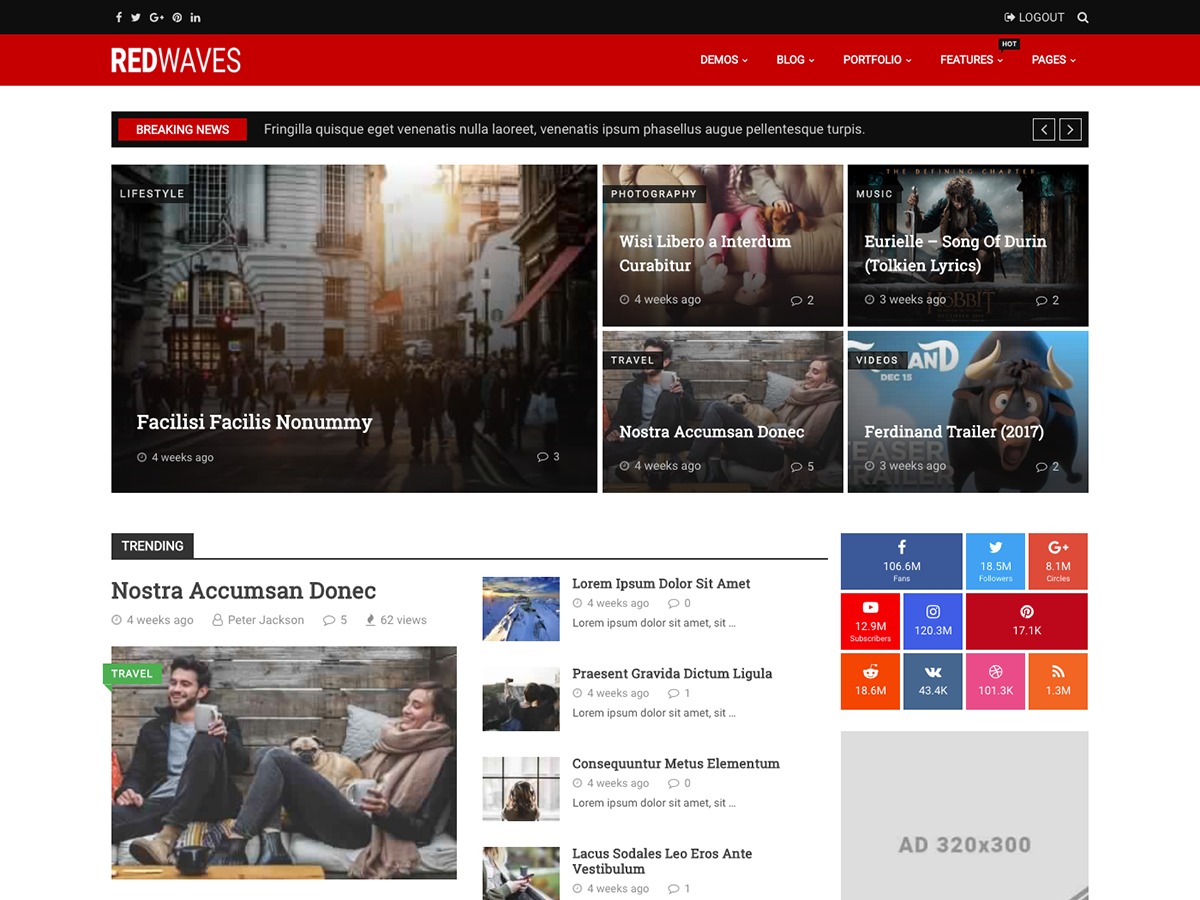Click the LOGOUT link

[x=1034, y=17]
